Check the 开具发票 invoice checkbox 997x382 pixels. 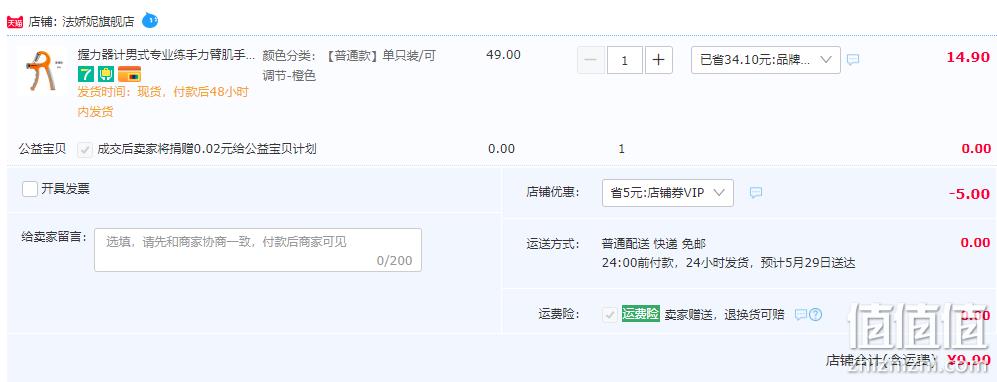point(30,189)
